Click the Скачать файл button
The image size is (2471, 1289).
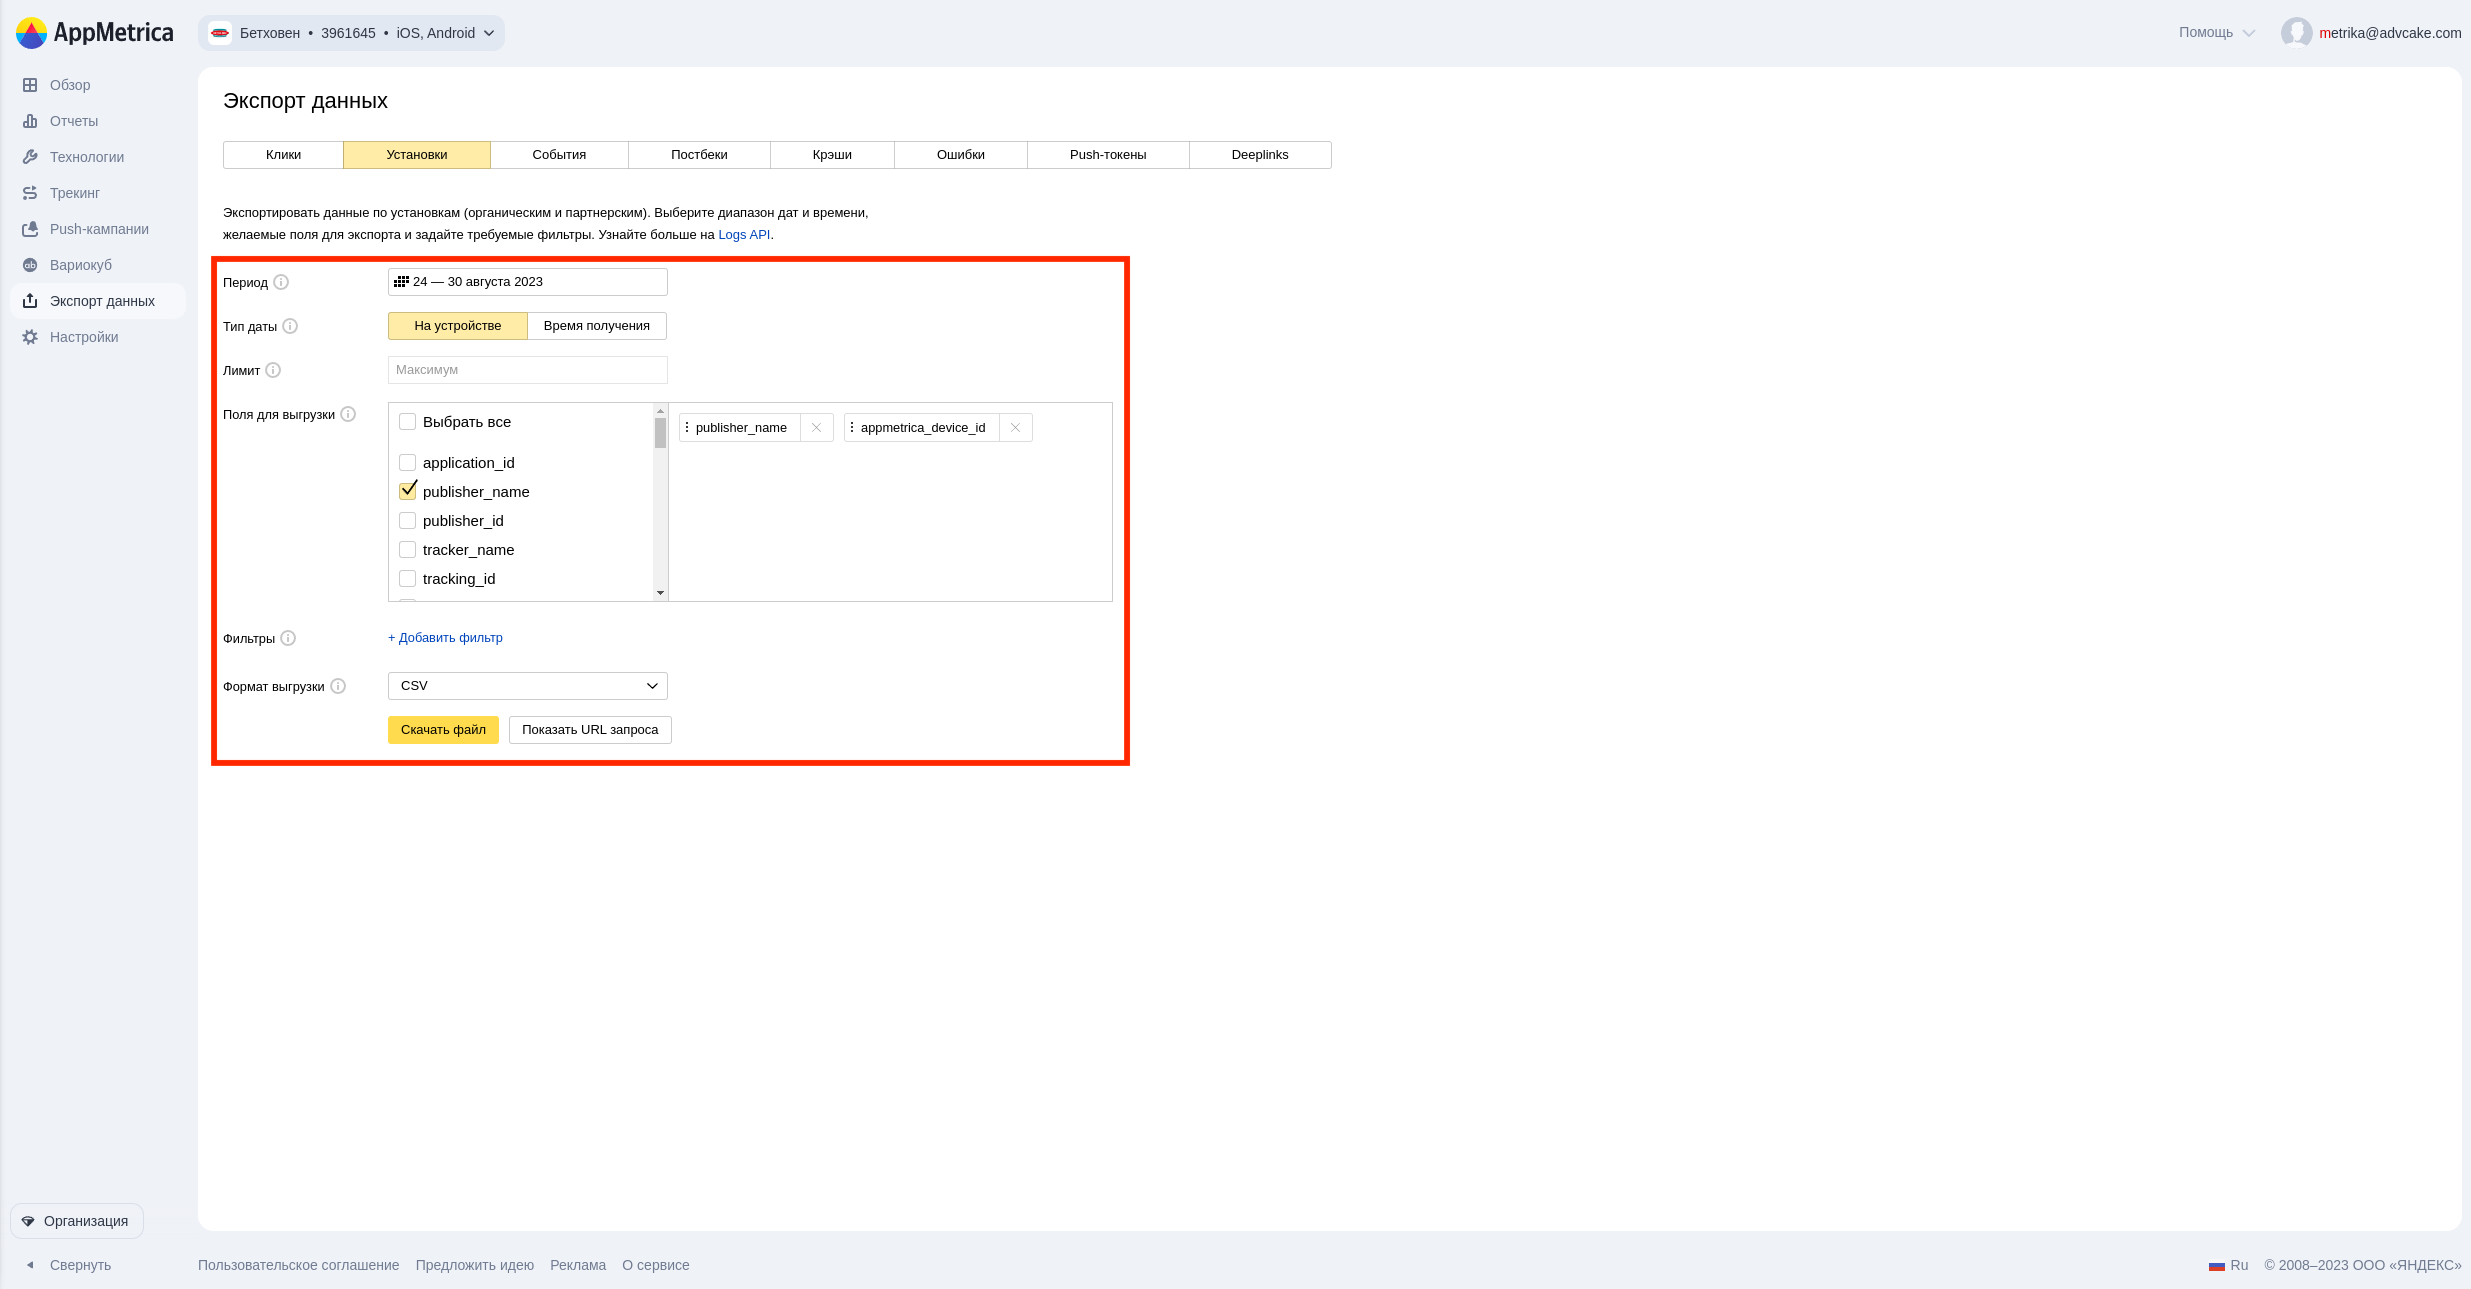[443, 730]
